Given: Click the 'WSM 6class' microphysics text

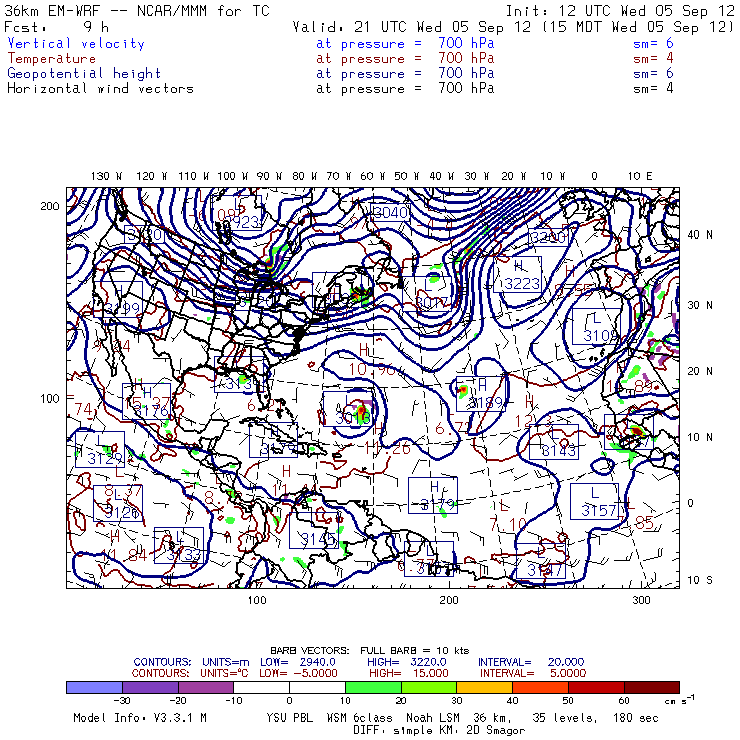Looking at the screenshot, I should (359, 718).
